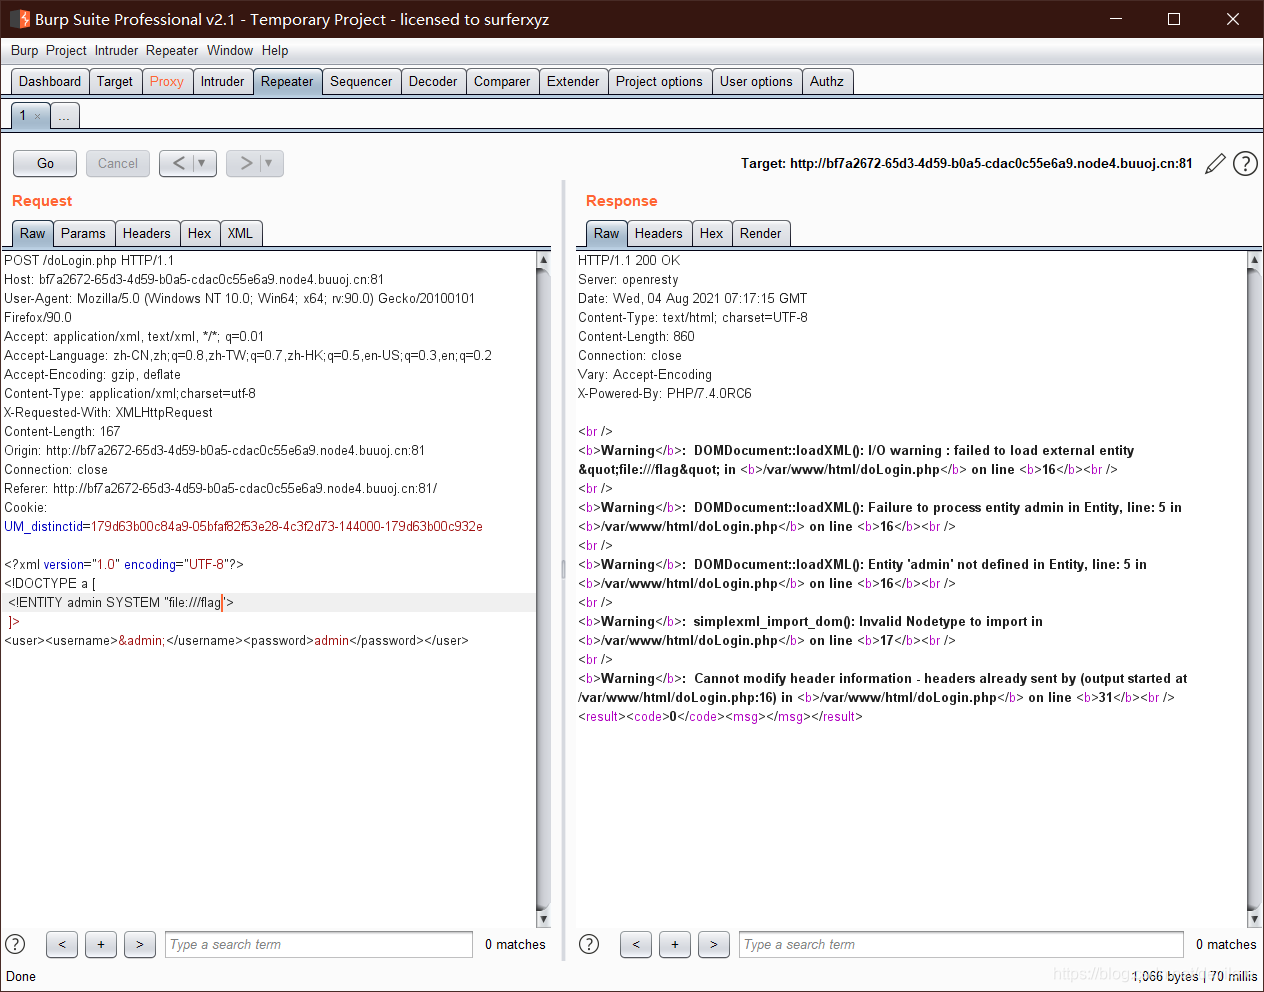Switch to the Proxy tab
1264x992 pixels.
[167, 82]
